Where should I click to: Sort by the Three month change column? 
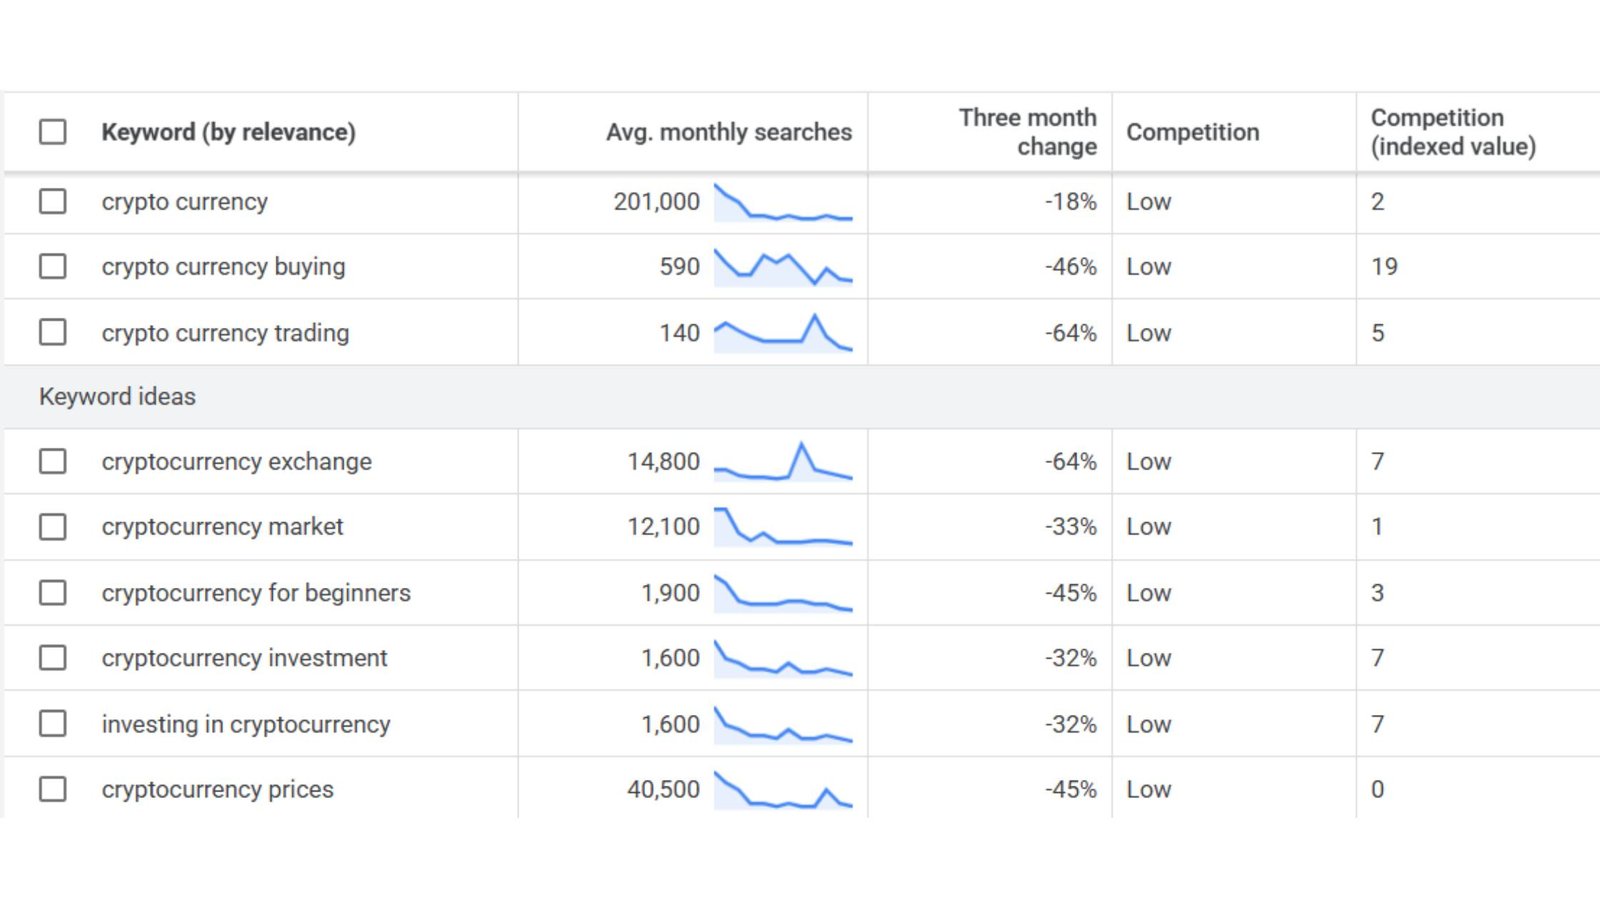coord(1028,131)
